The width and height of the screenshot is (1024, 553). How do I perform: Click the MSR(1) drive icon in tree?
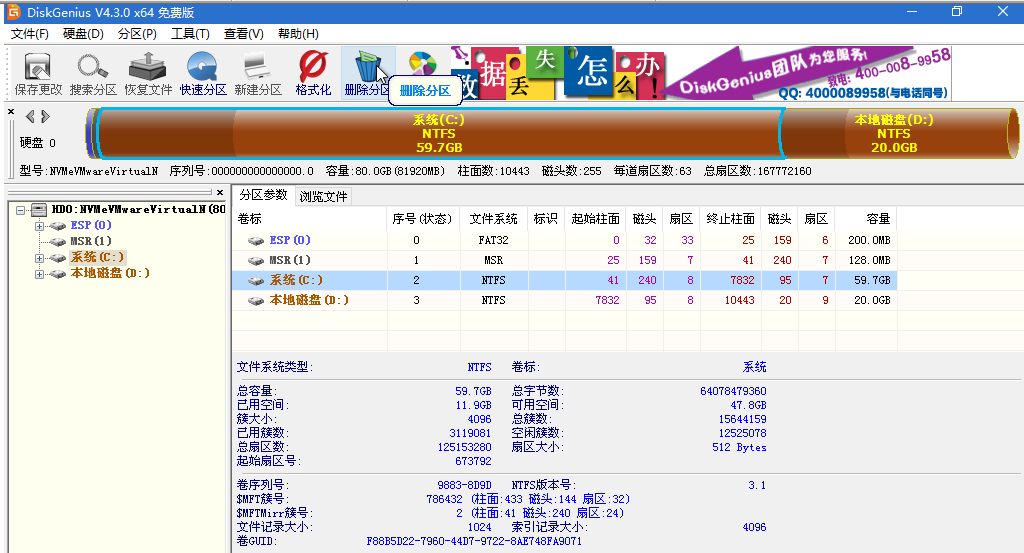point(58,242)
